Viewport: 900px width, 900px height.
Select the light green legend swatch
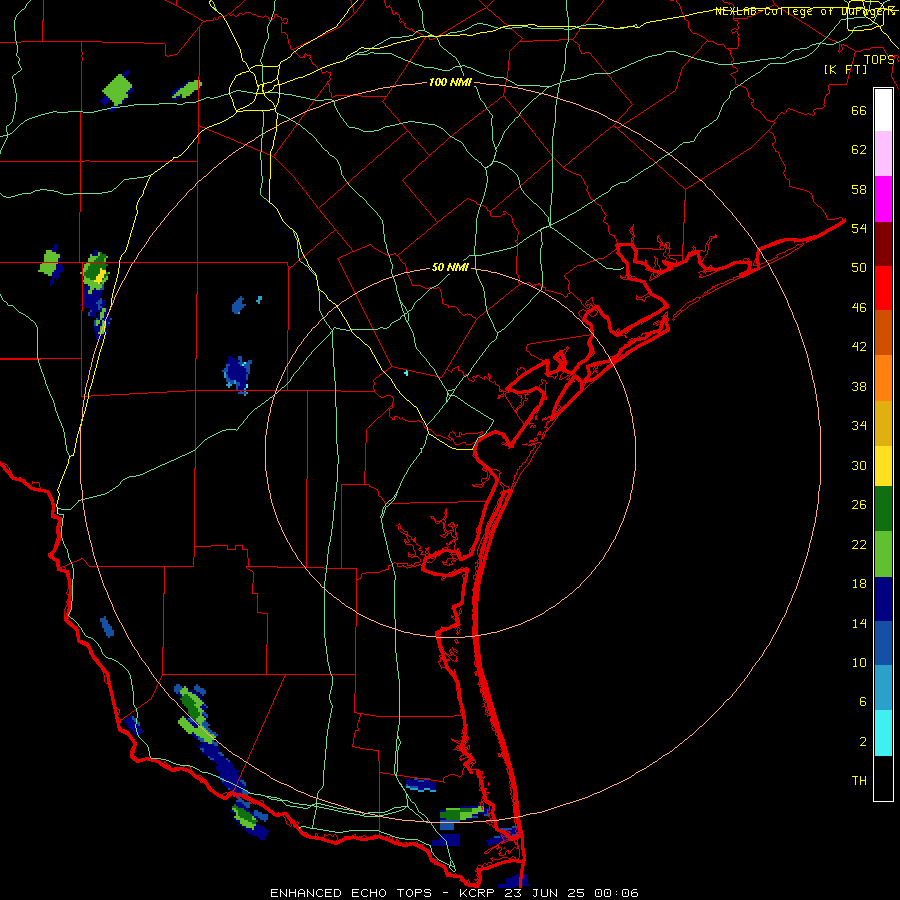click(x=883, y=554)
